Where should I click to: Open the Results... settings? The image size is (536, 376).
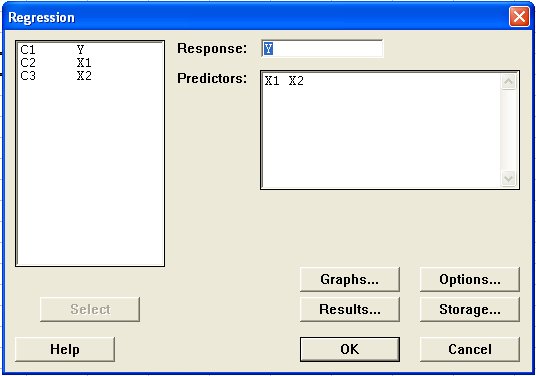[x=350, y=309]
